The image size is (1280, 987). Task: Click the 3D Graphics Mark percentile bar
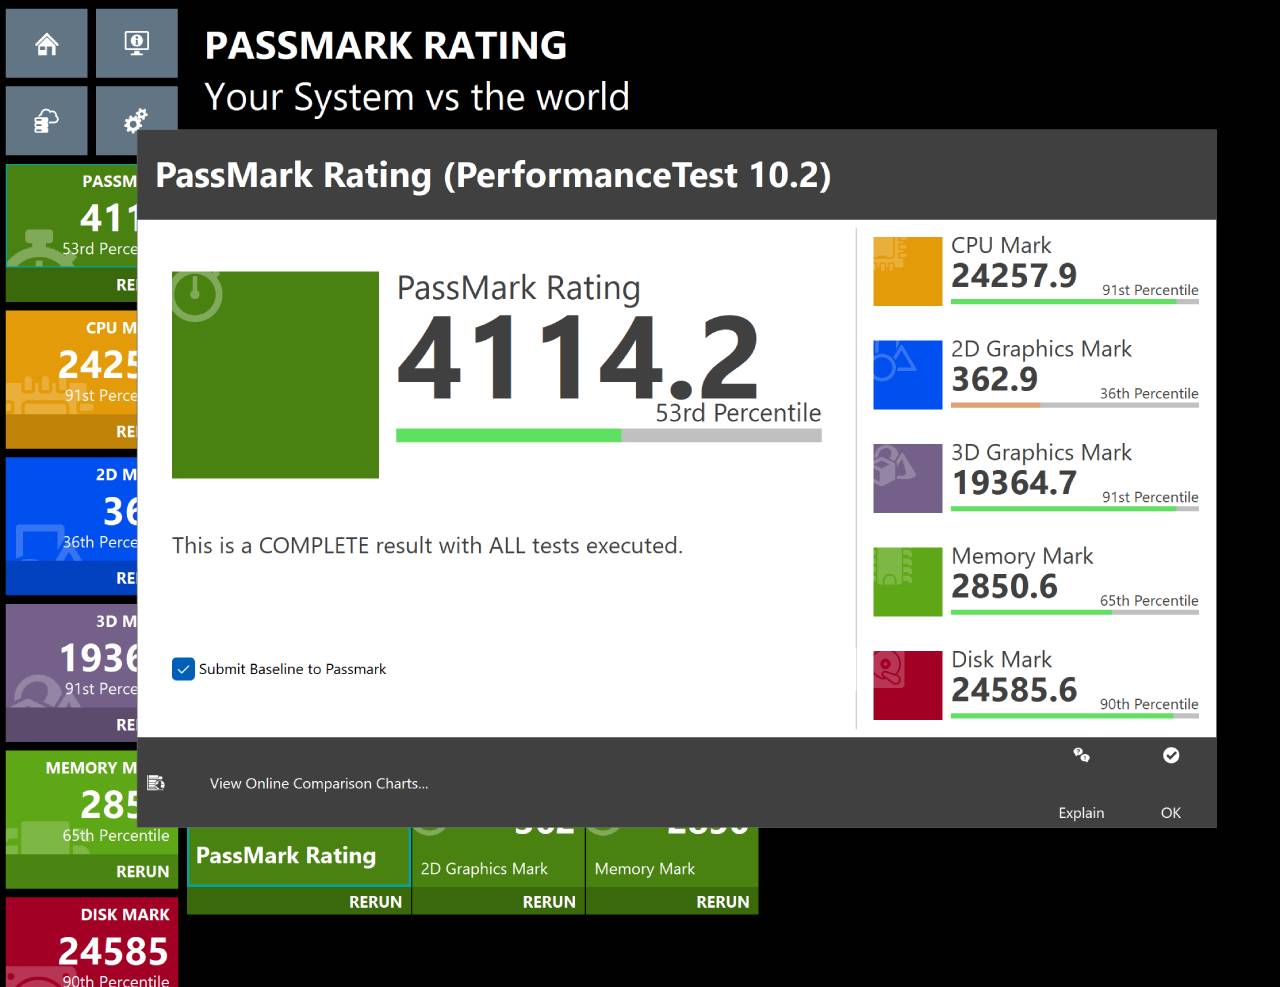1075,508
